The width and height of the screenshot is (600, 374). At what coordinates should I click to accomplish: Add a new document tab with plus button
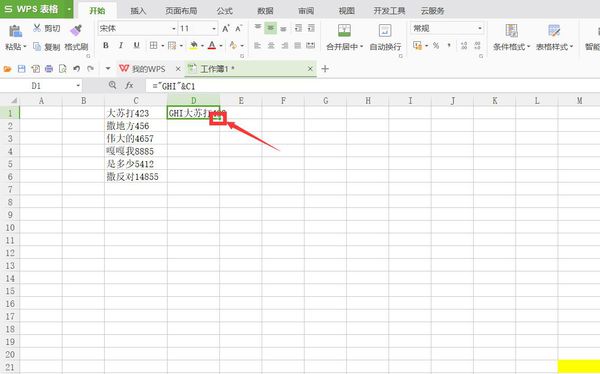325,69
